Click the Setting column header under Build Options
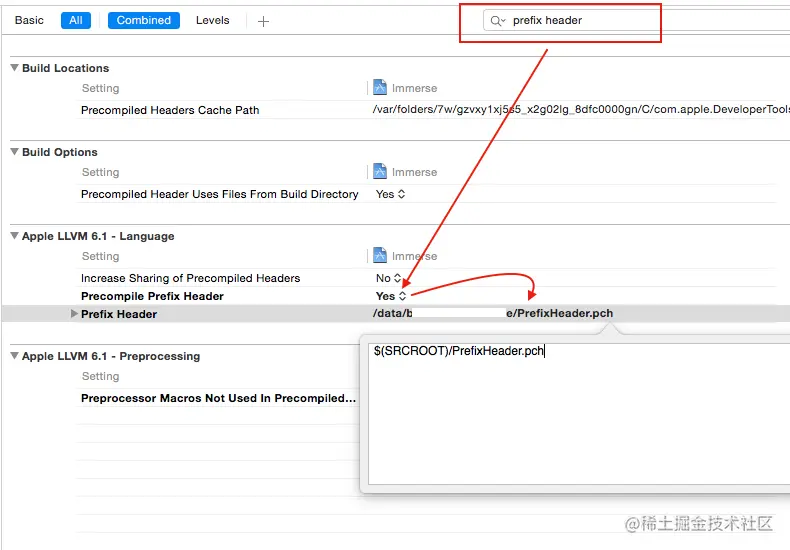The height and width of the screenshot is (550, 790). [x=101, y=172]
